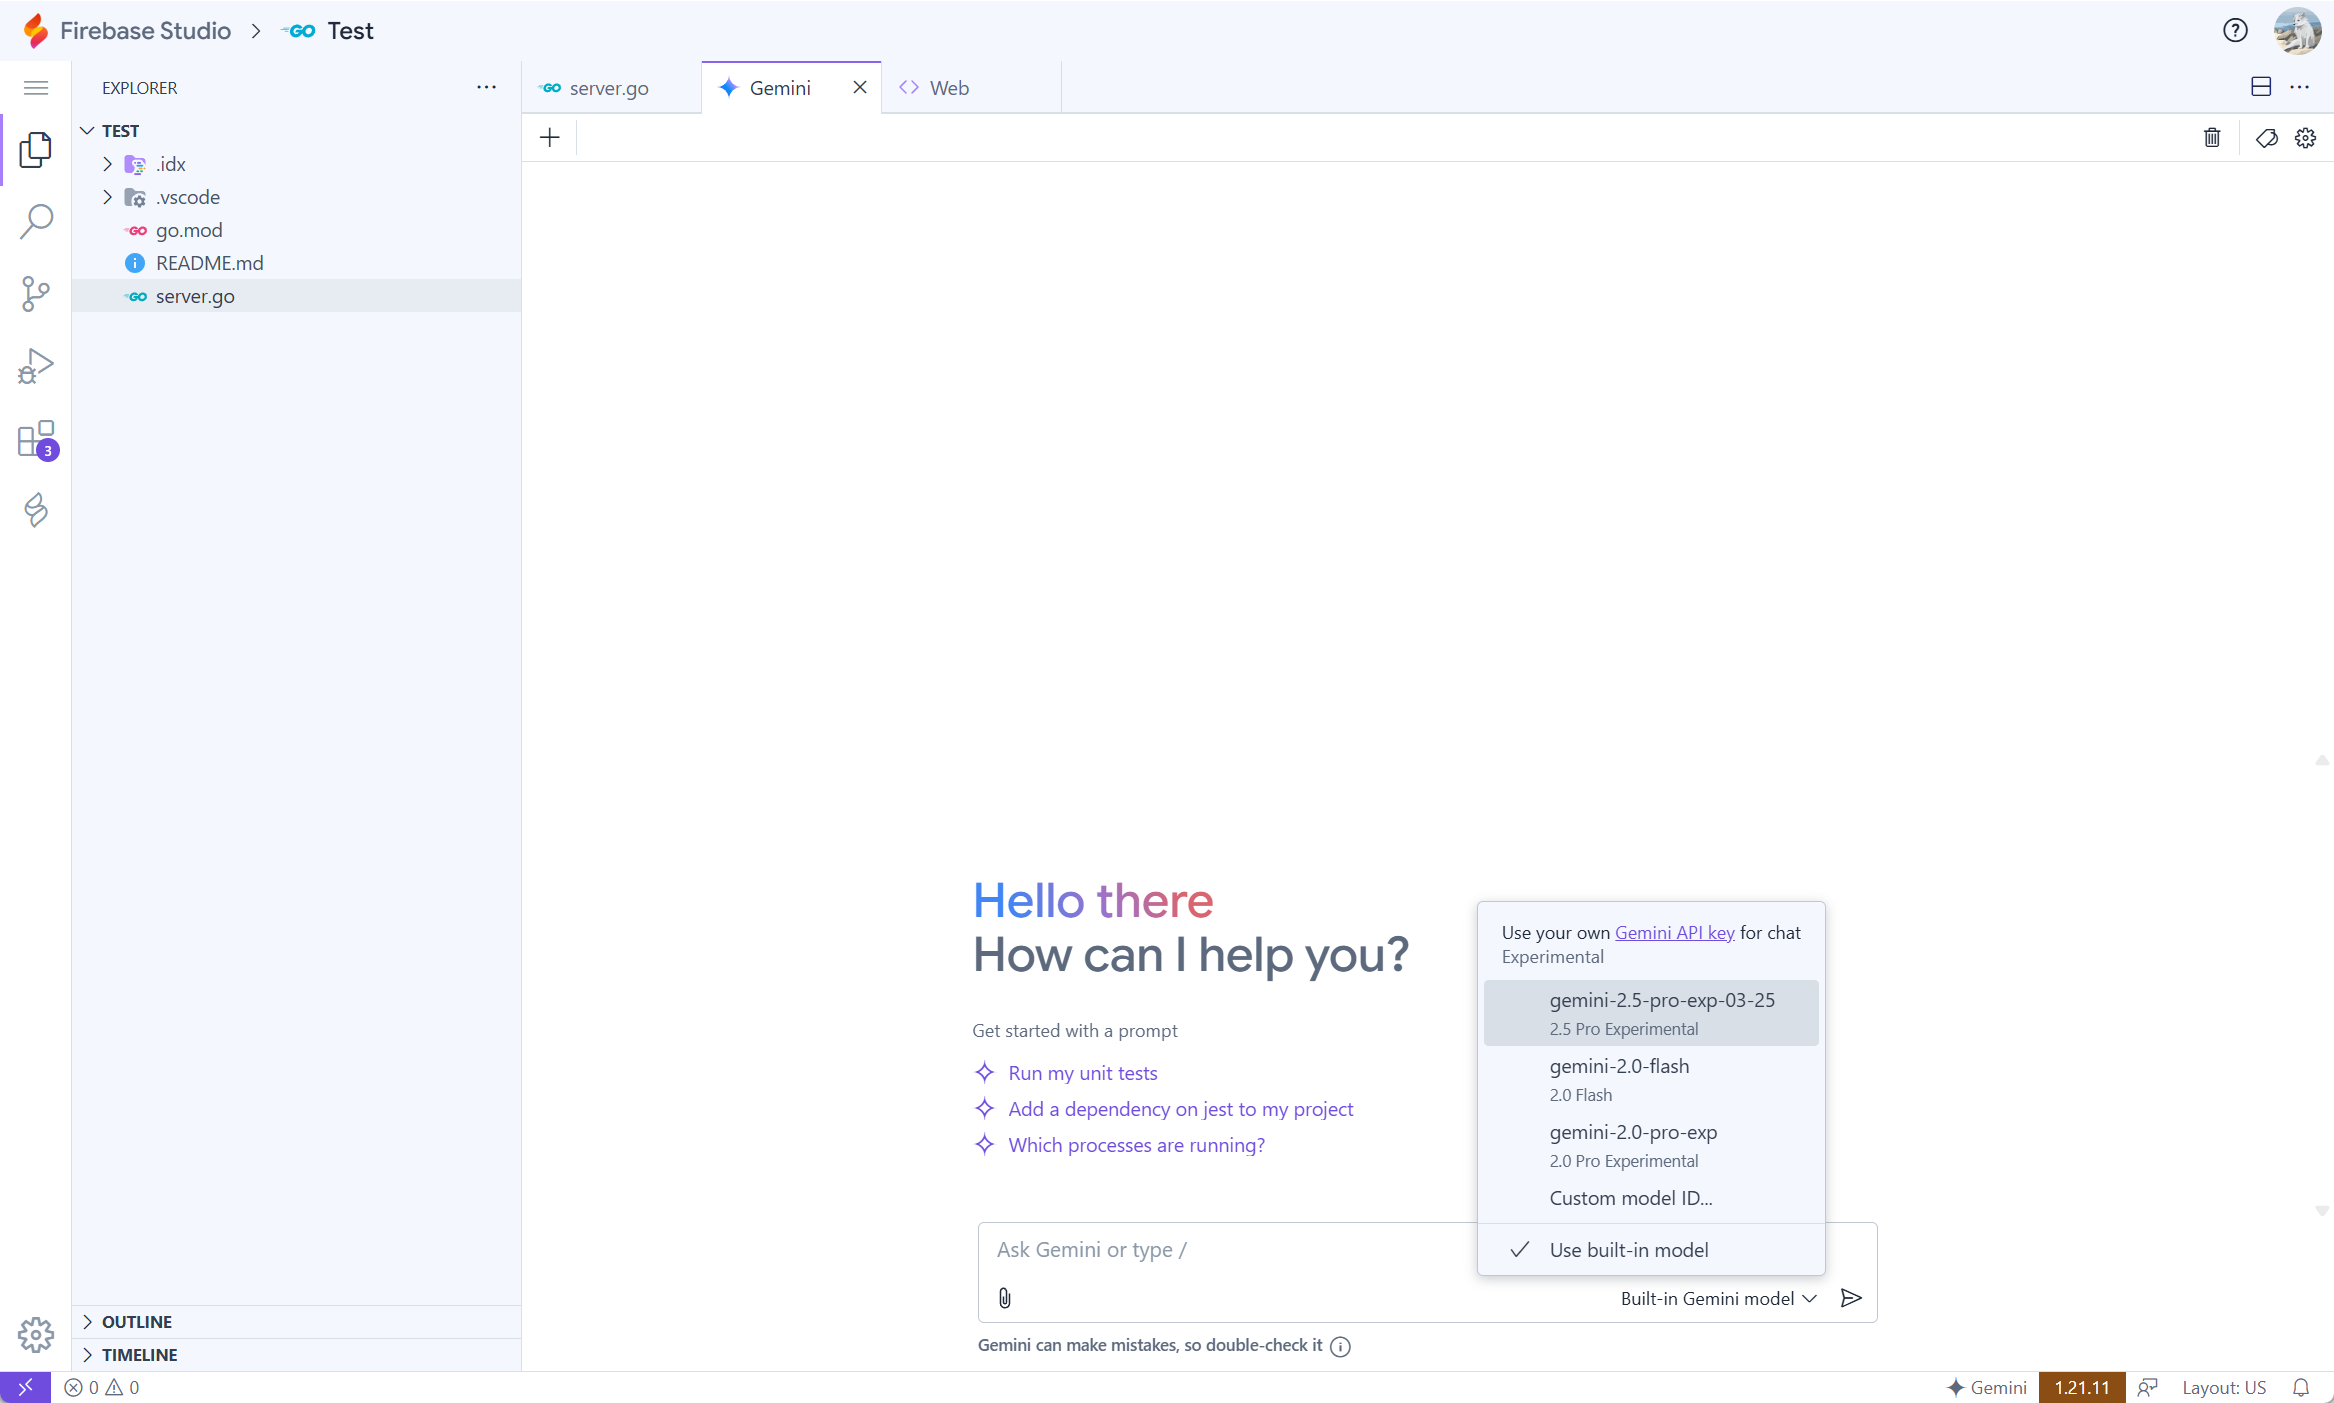Toggle the hamburger menu icon
This screenshot has width=2334, height=1403.
[x=35, y=88]
